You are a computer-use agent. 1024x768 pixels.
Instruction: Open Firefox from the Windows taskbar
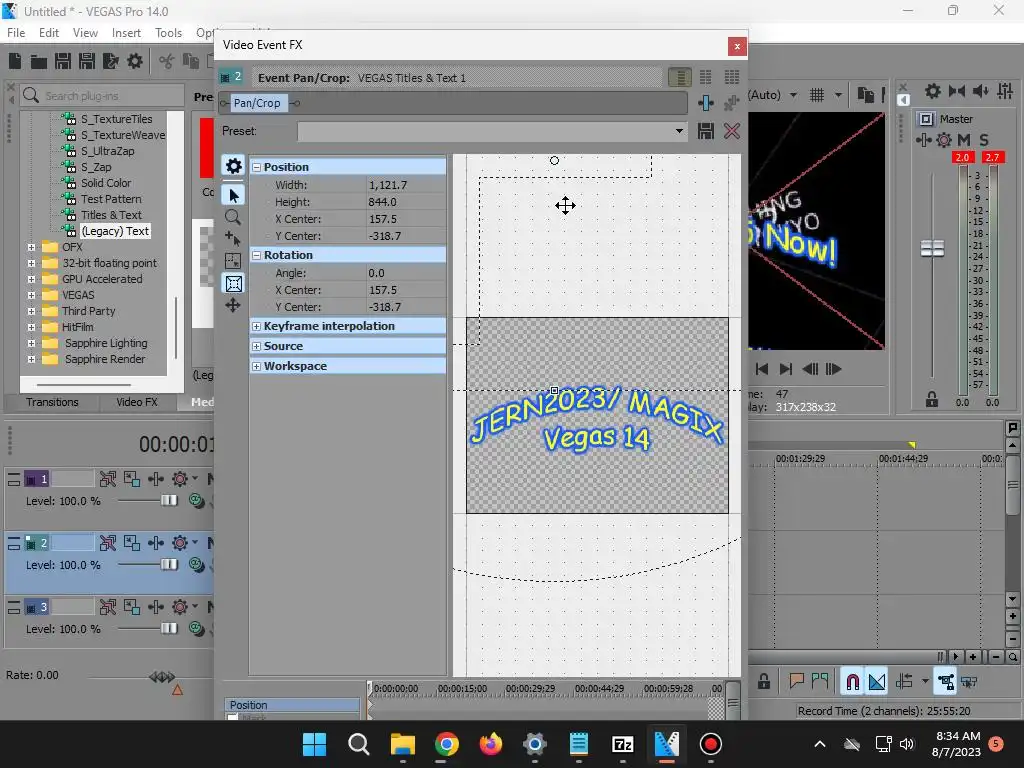(490, 744)
